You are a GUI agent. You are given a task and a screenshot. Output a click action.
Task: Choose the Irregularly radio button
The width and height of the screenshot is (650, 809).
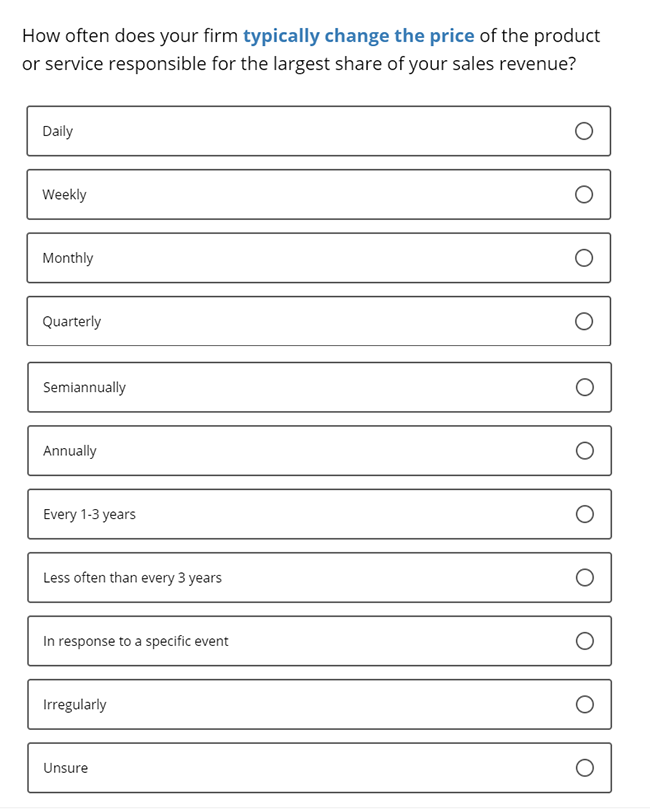pyautogui.click(x=584, y=705)
